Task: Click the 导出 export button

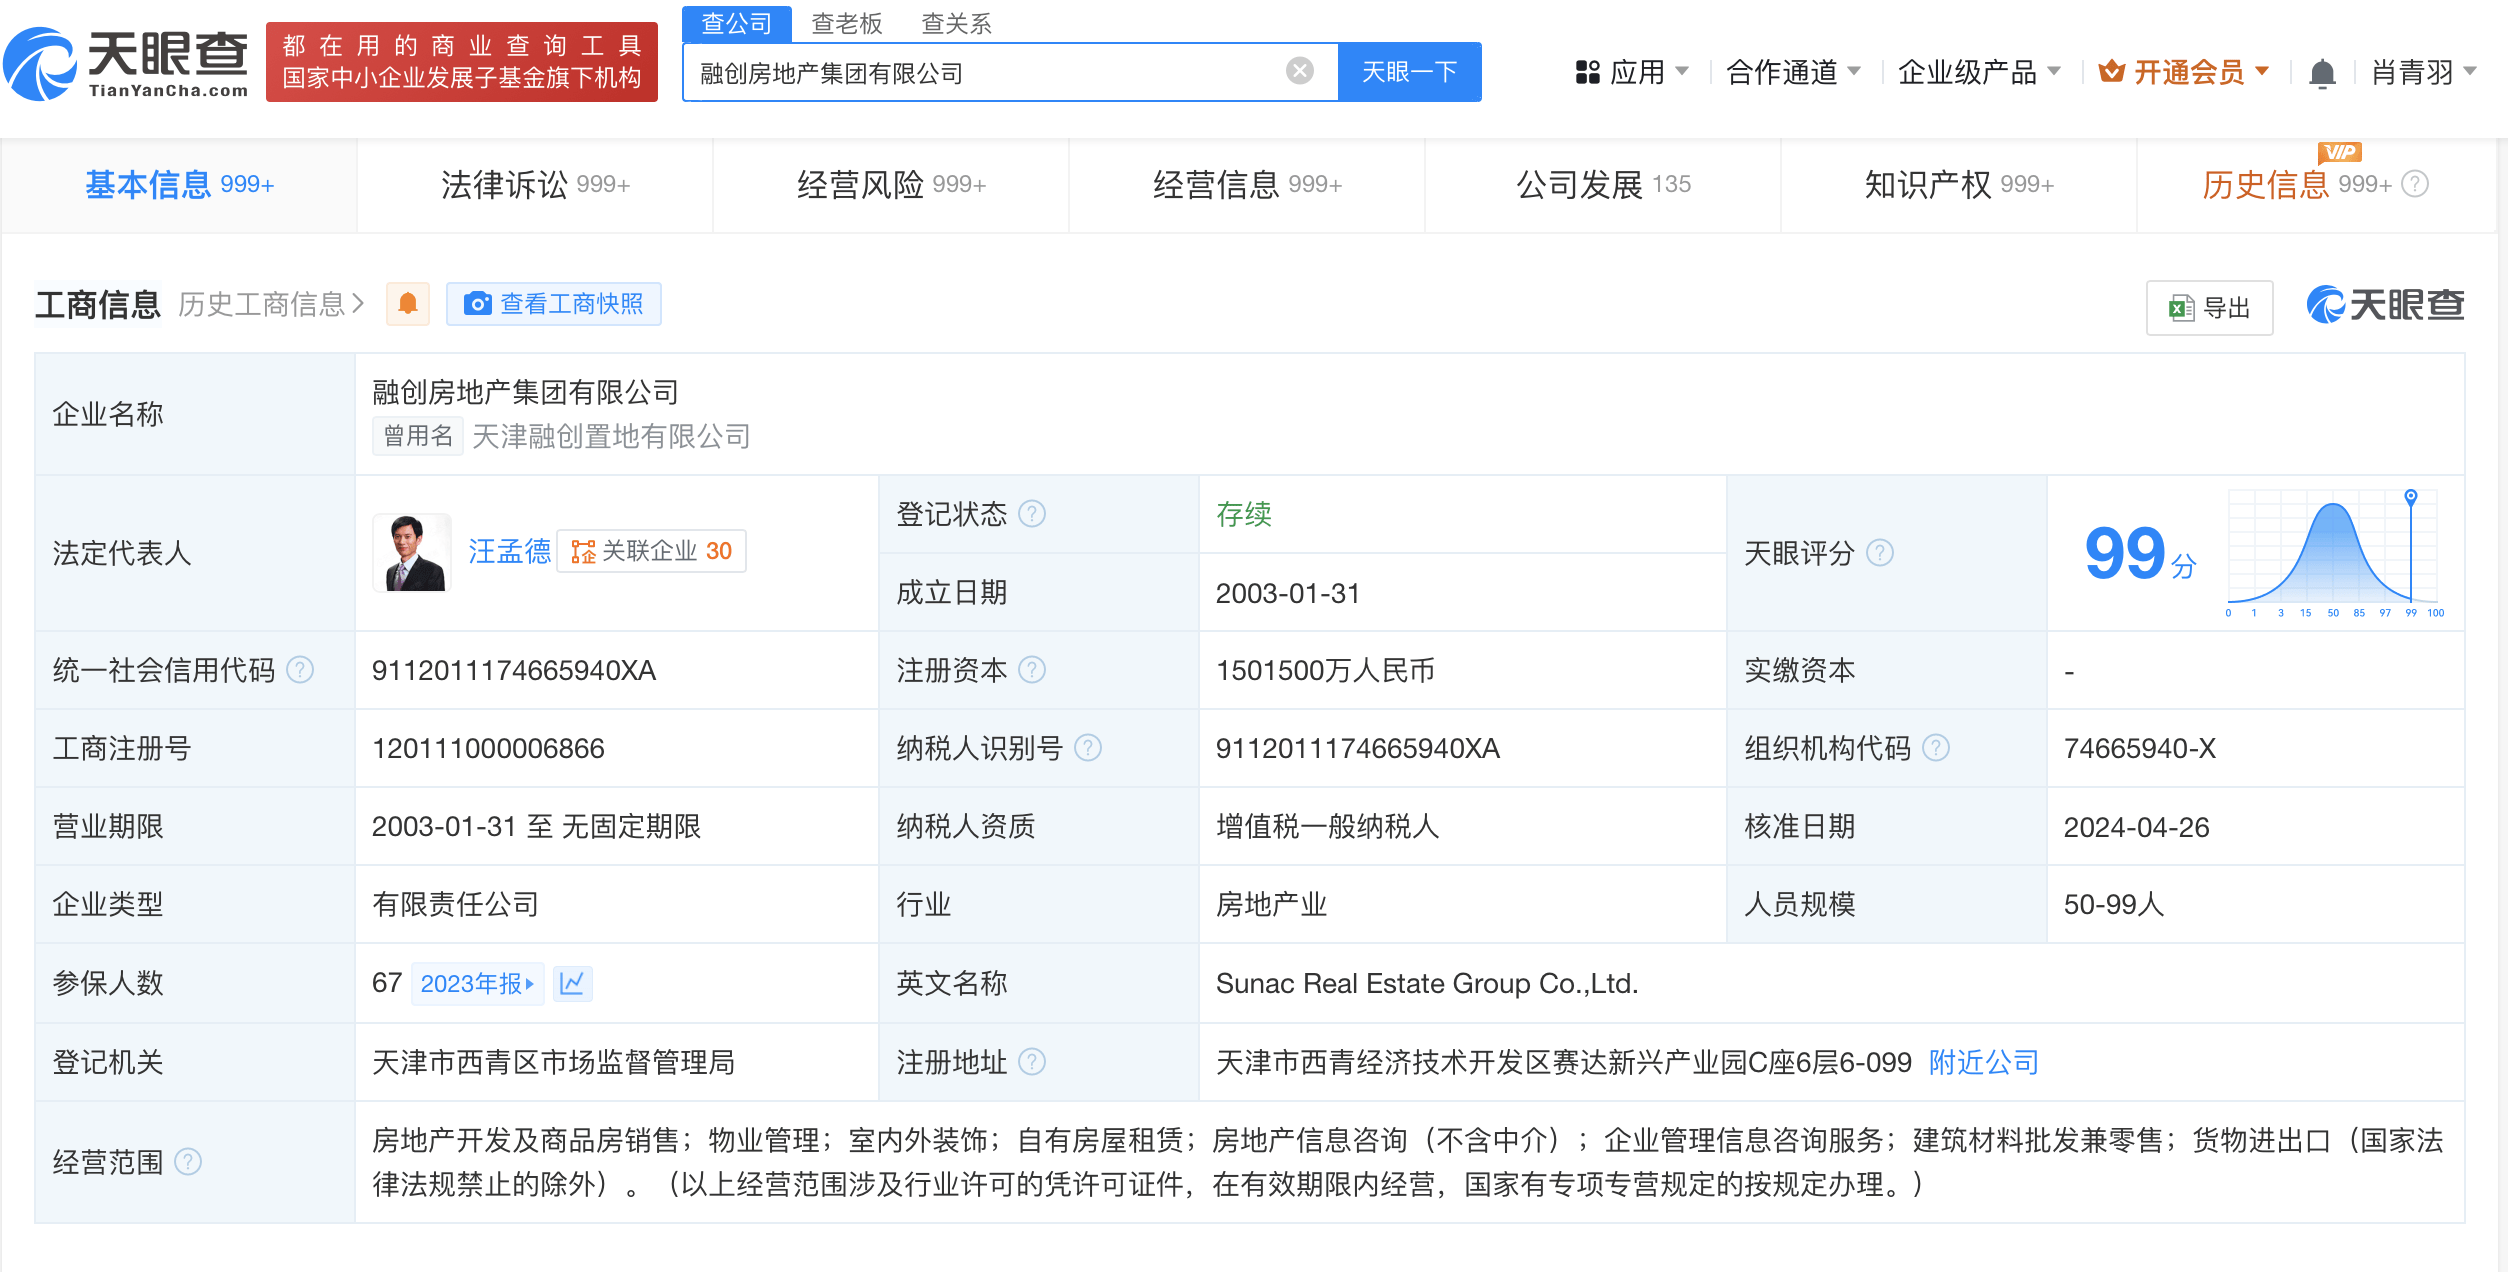Action: click(x=2209, y=308)
